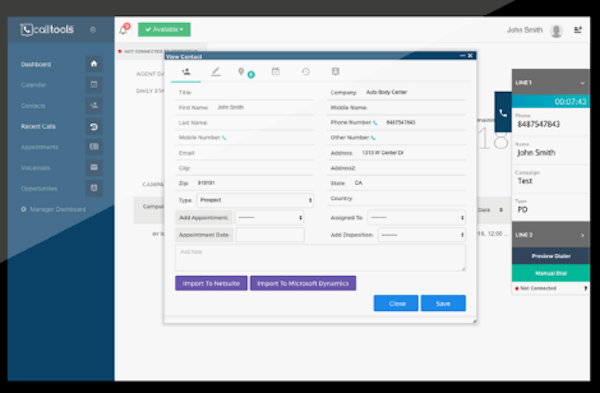Click Import To Microsoft Dynamics button
This screenshot has height=393, width=600.
click(x=303, y=284)
